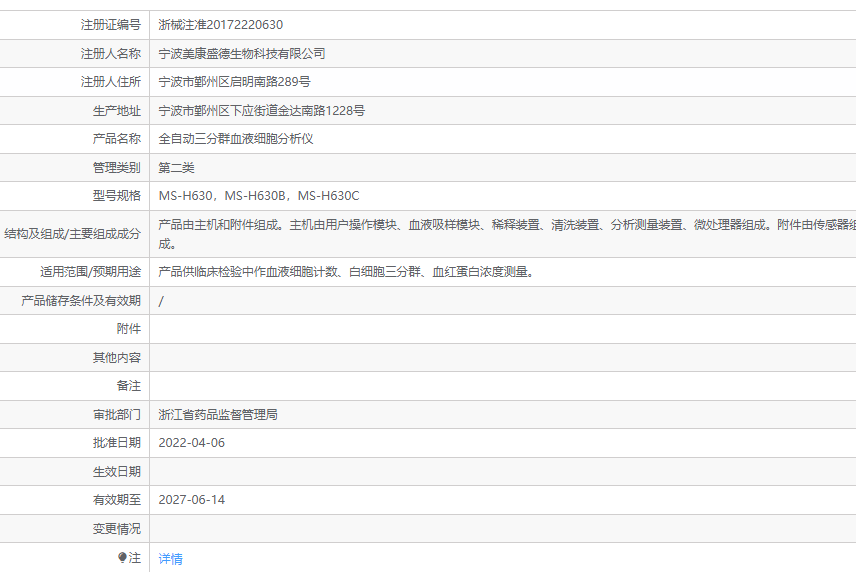856x572 pixels.
Task: Click the 有效期至 label
Action: point(117,500)
